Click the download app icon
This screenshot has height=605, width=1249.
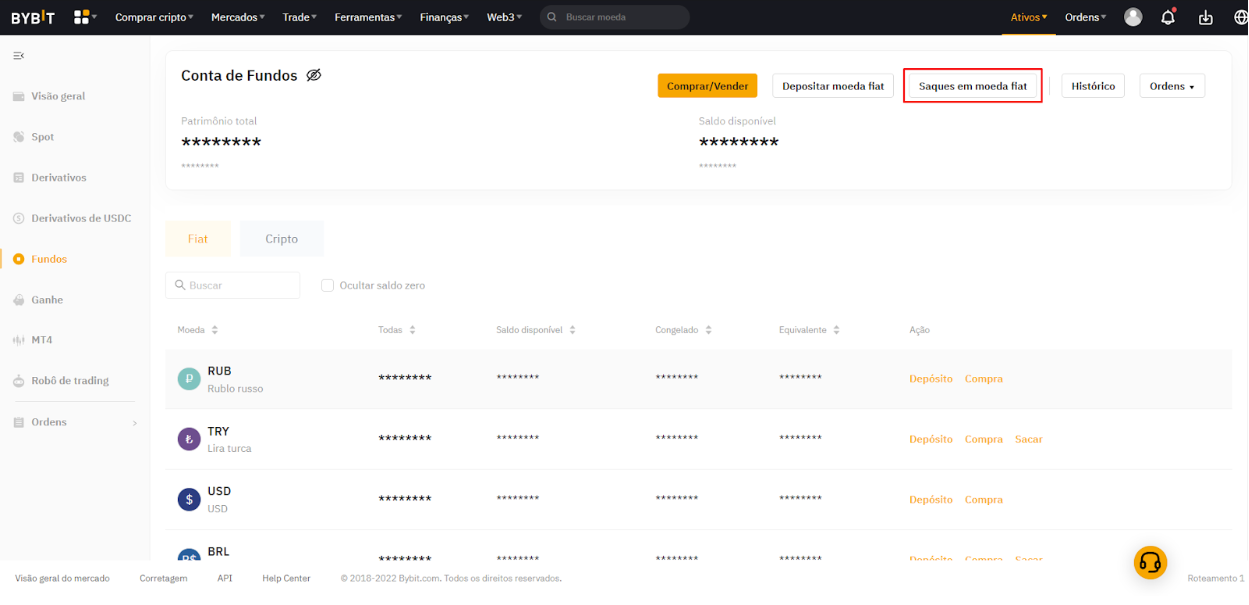tap(1205, 17)
